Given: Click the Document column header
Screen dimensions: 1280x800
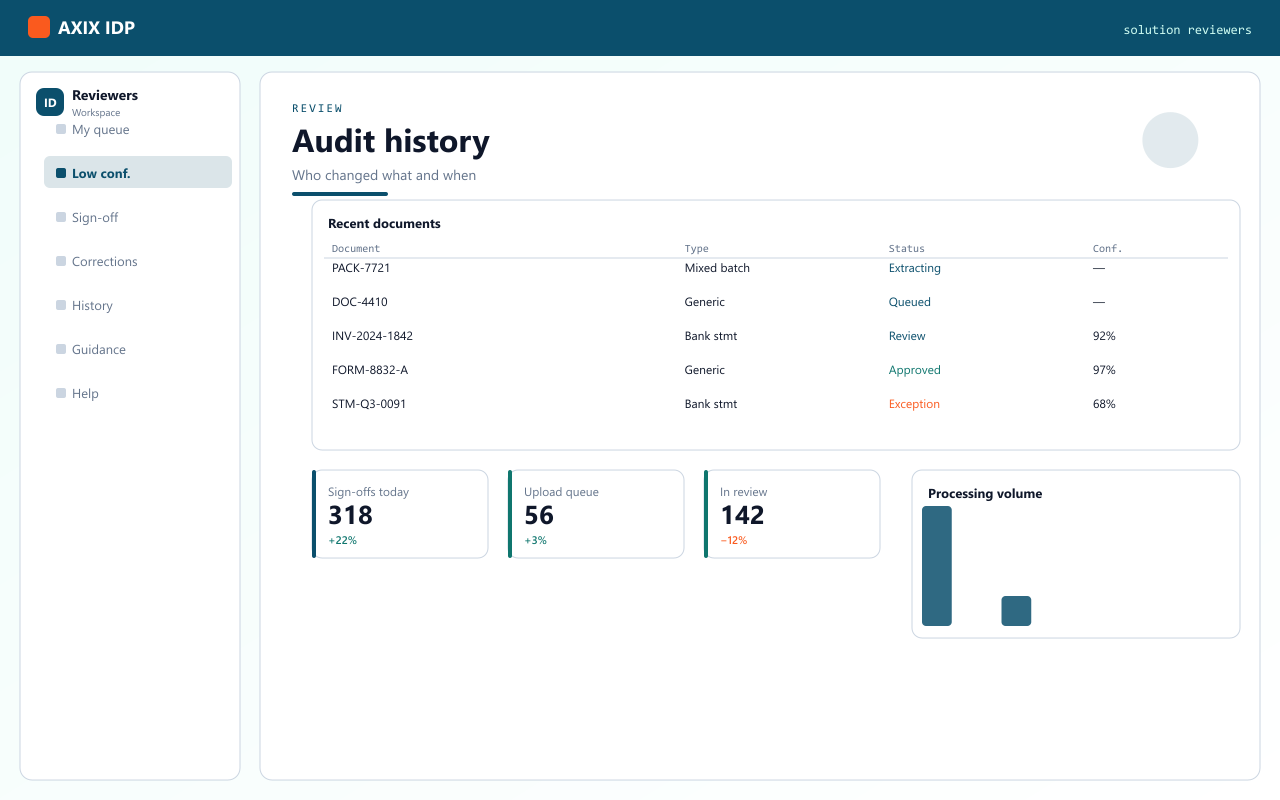Looking at the screenshot, I should pos(356,248).
